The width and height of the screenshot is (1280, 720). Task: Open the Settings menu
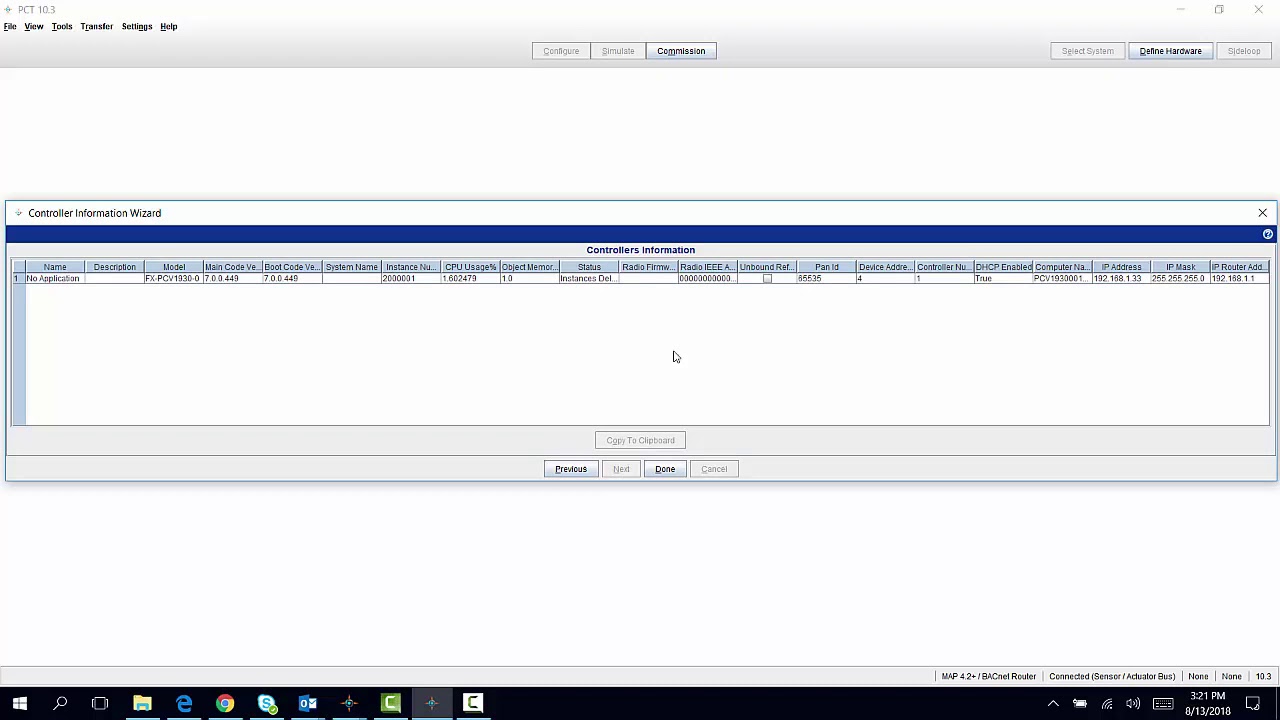click(137, 26)
